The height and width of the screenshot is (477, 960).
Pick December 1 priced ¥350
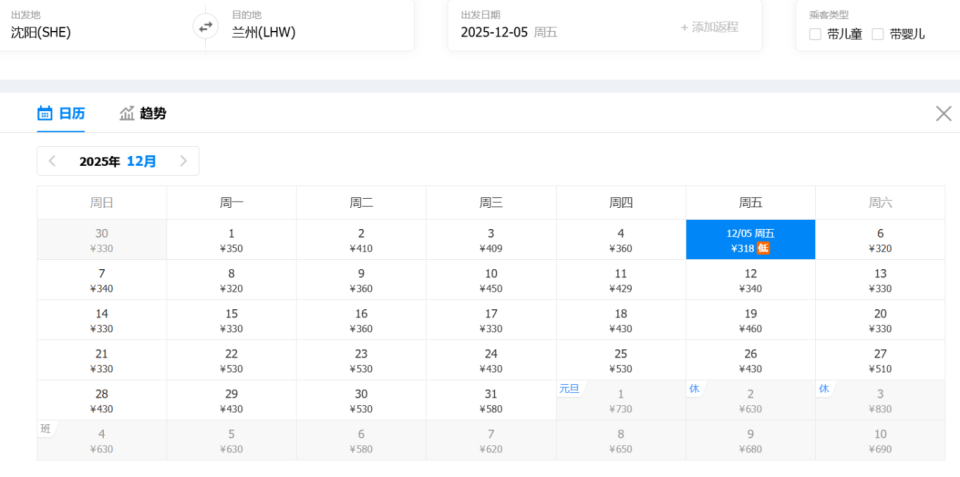pos(231,240)
